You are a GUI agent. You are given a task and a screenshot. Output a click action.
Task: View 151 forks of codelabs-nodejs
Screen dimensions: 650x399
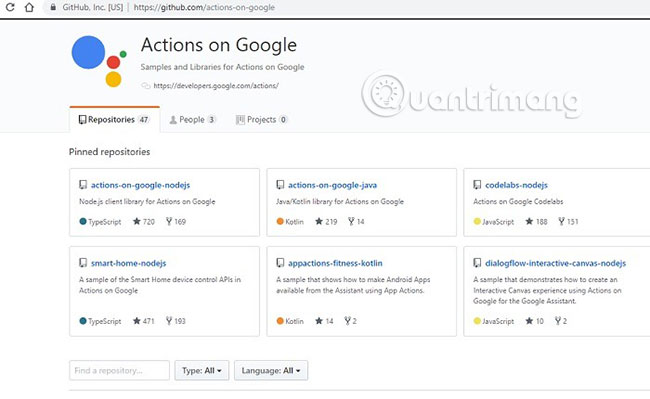click(568, 222)
